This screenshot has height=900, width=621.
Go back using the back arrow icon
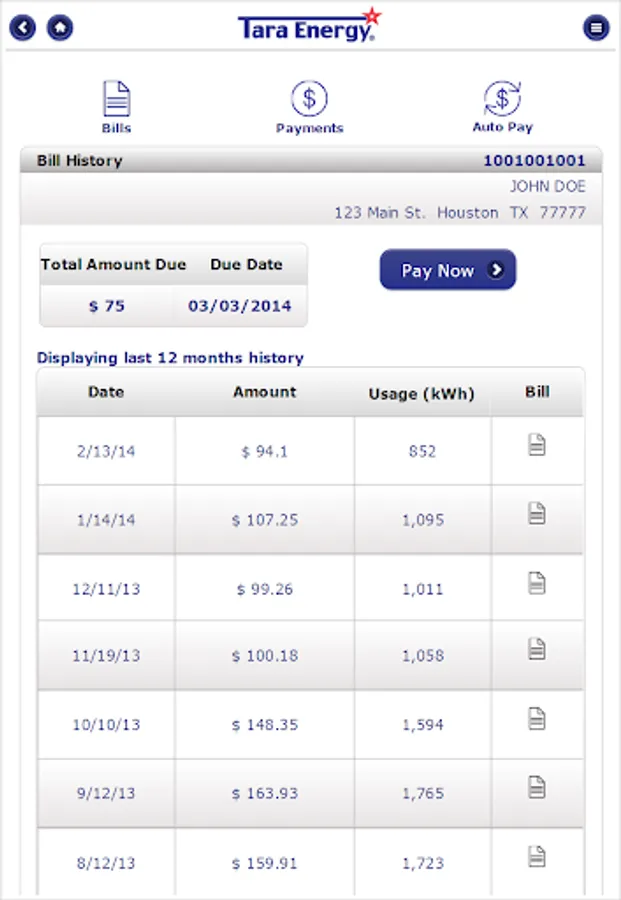(x=22, y=27)
